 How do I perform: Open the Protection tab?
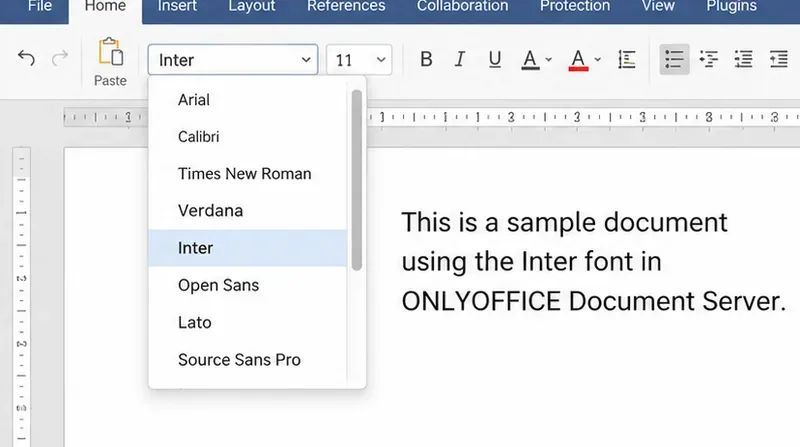[575, 8]
